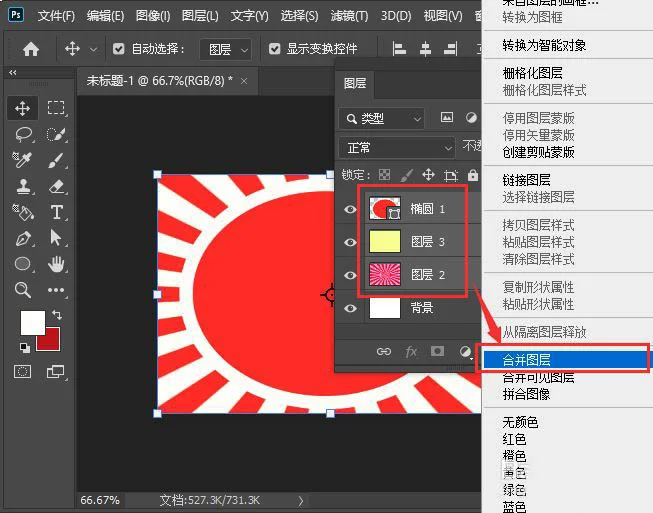Click lock position icon
The image size is (653, 513).
pos(429,175)
